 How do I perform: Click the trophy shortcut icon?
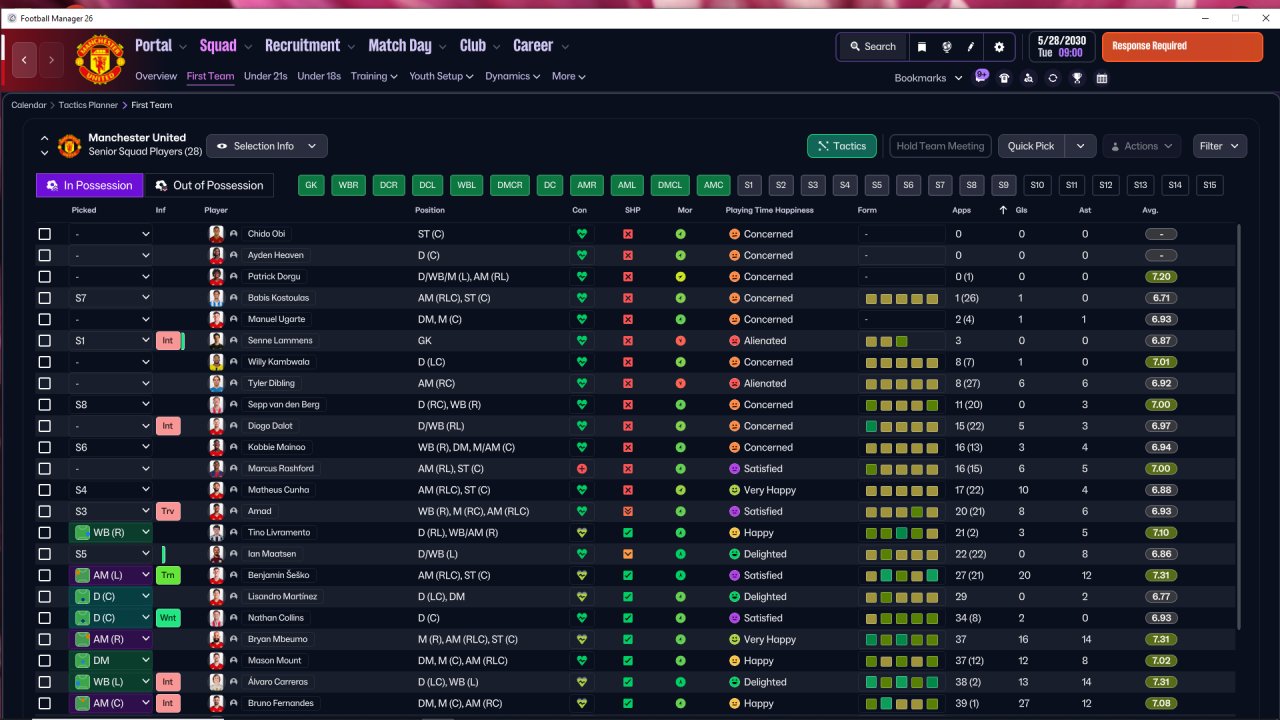pos(1077,78)
